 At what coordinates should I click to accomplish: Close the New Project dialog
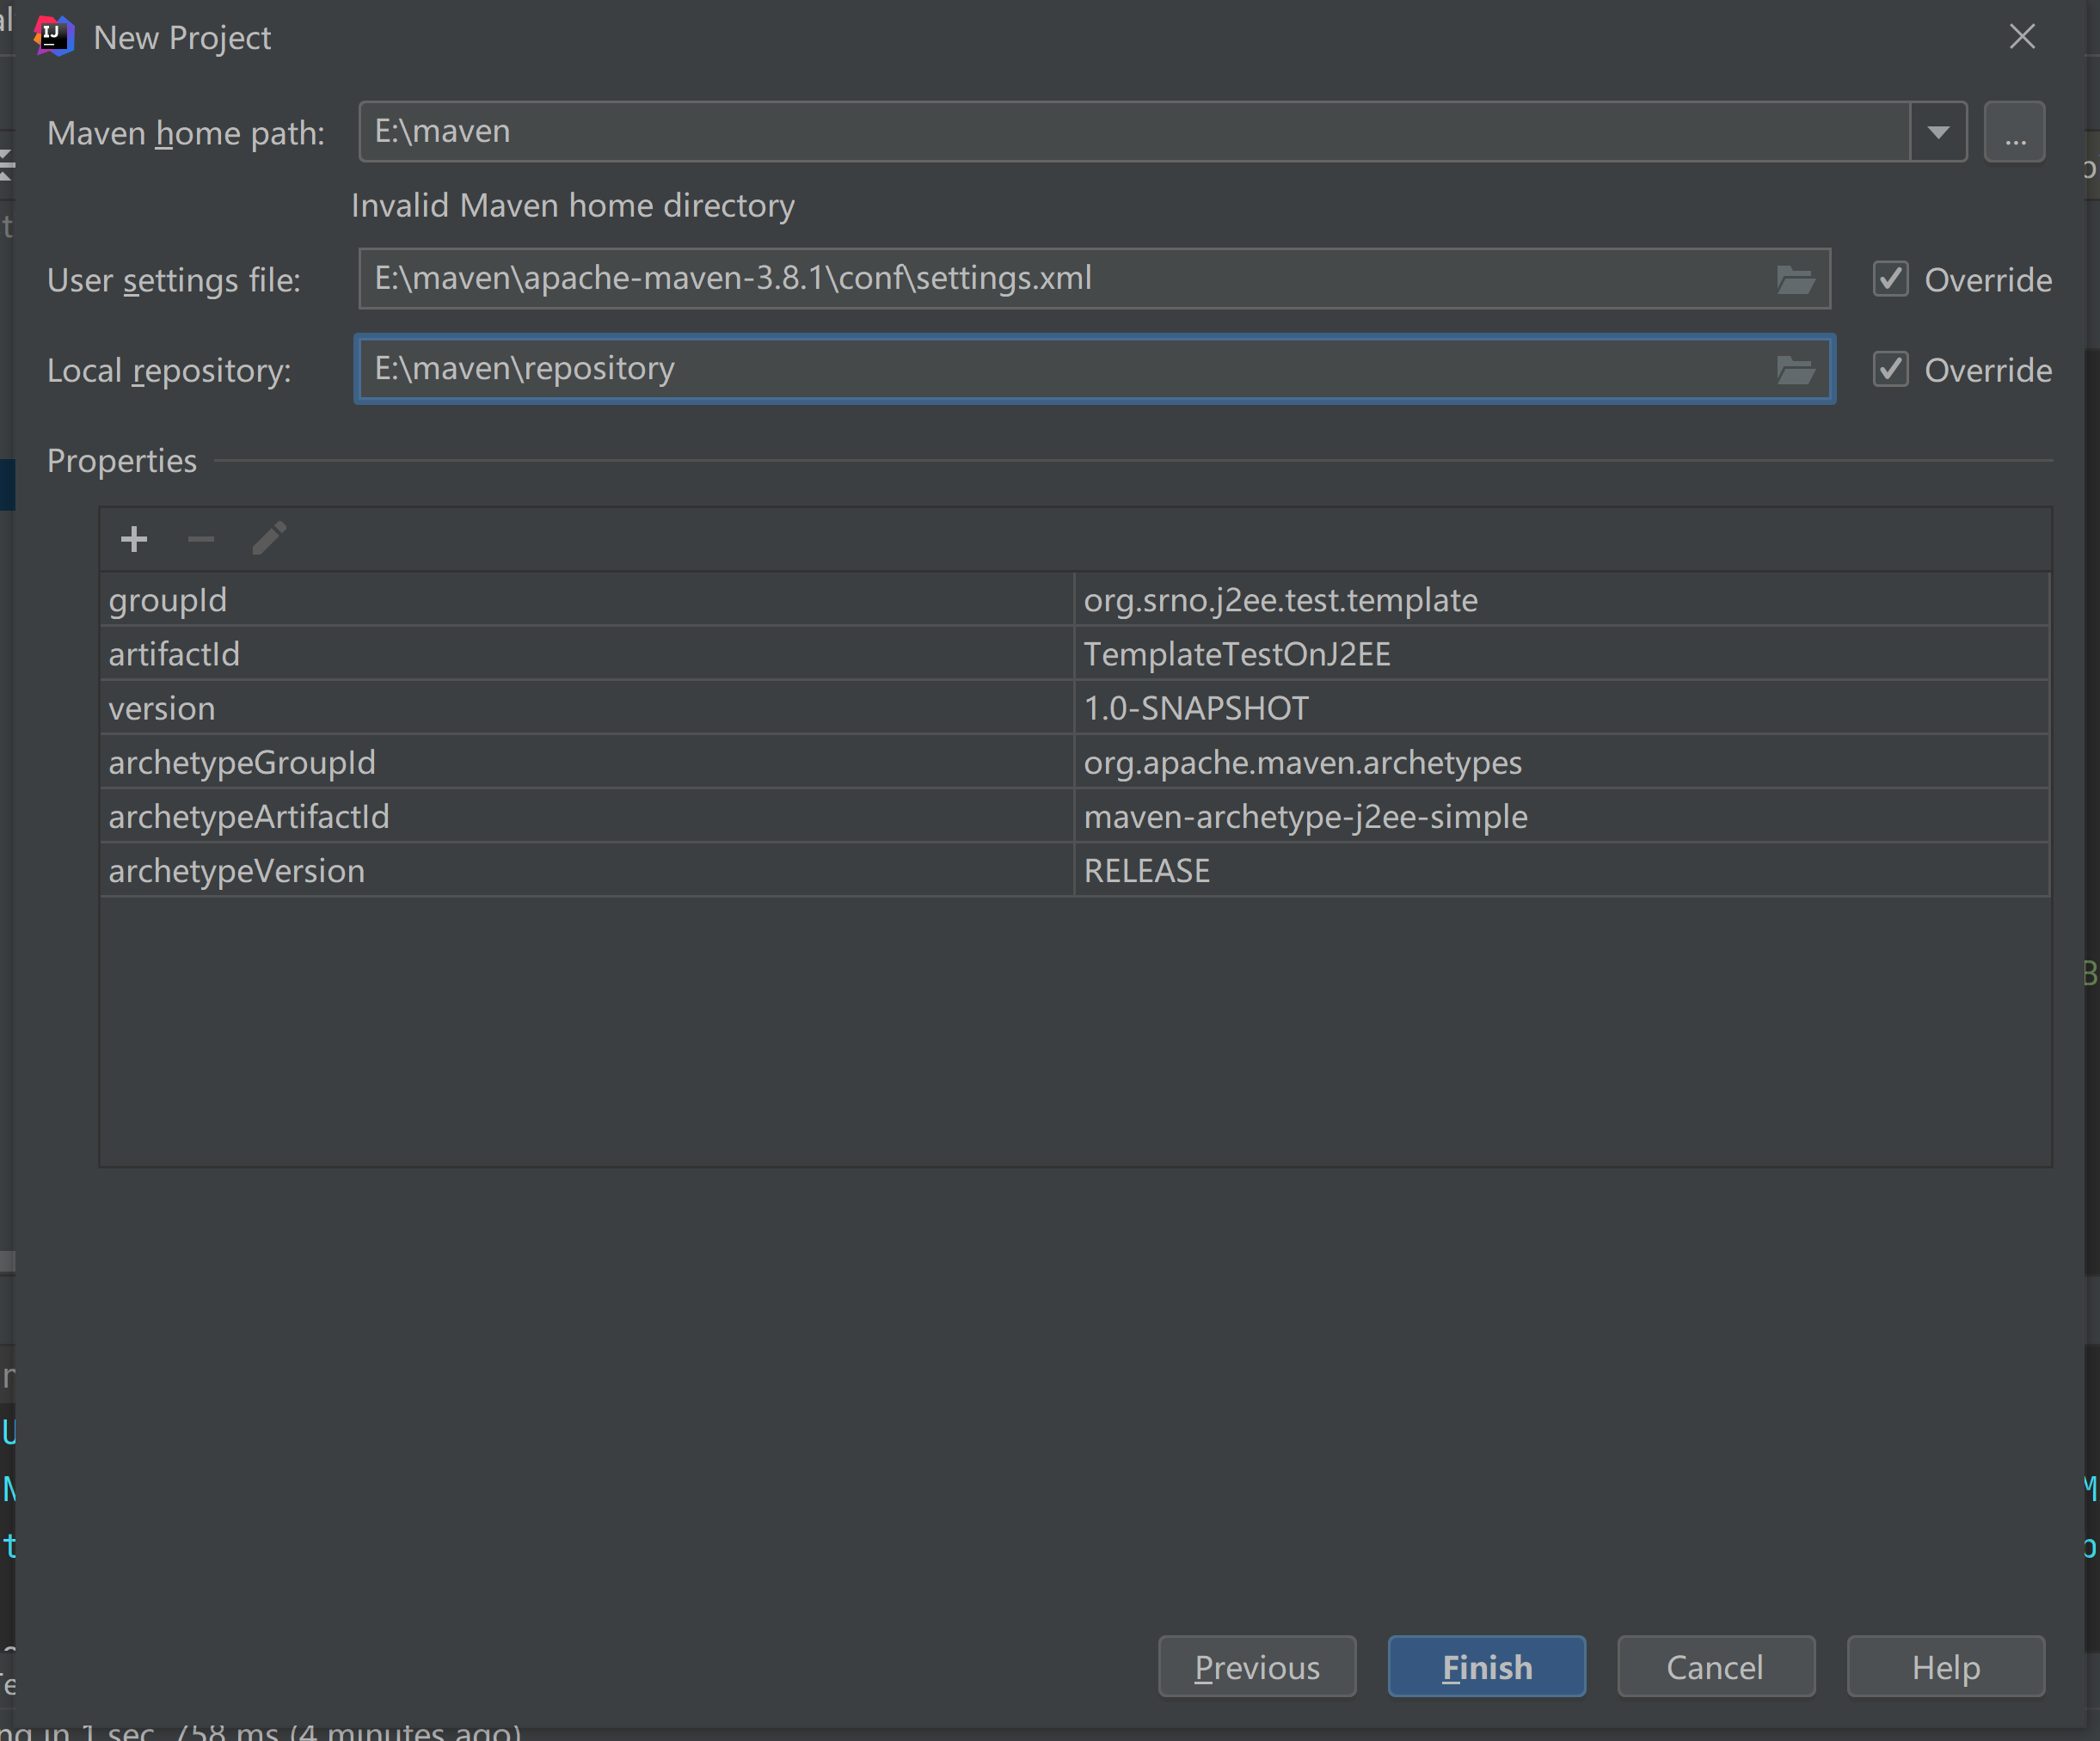[x=2022, y=37]
